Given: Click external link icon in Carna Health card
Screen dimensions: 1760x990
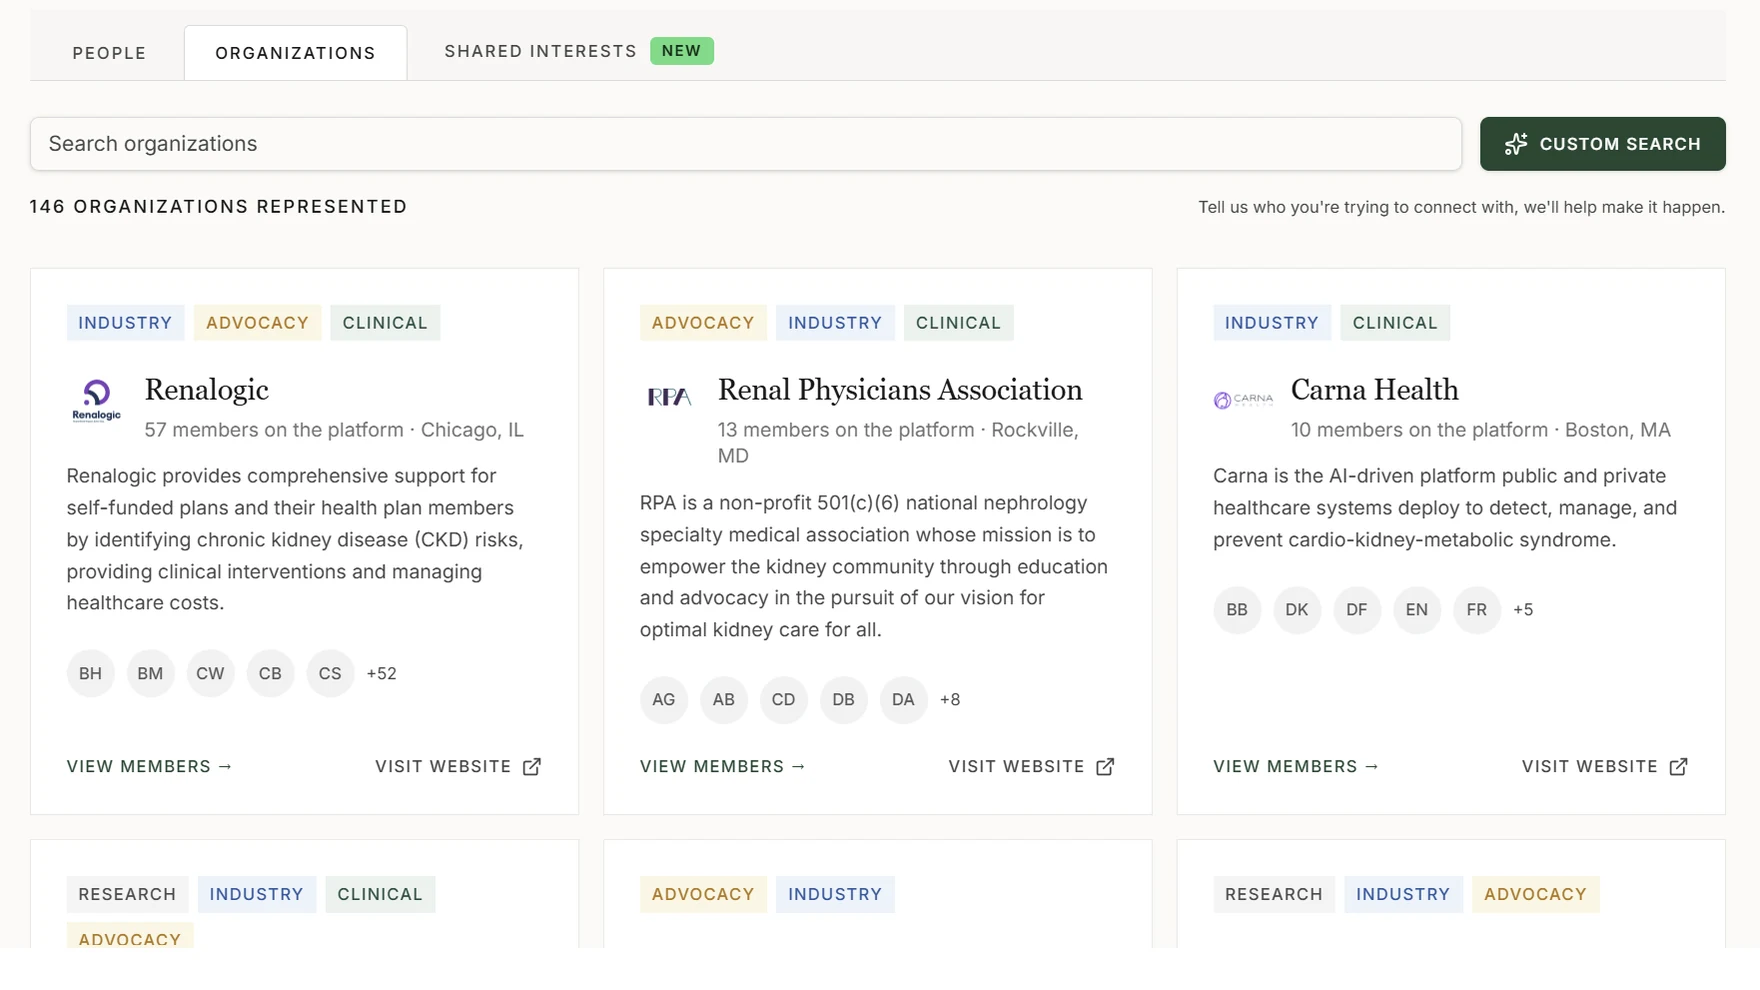Looking at the screenshot, I should point(1679,766).
